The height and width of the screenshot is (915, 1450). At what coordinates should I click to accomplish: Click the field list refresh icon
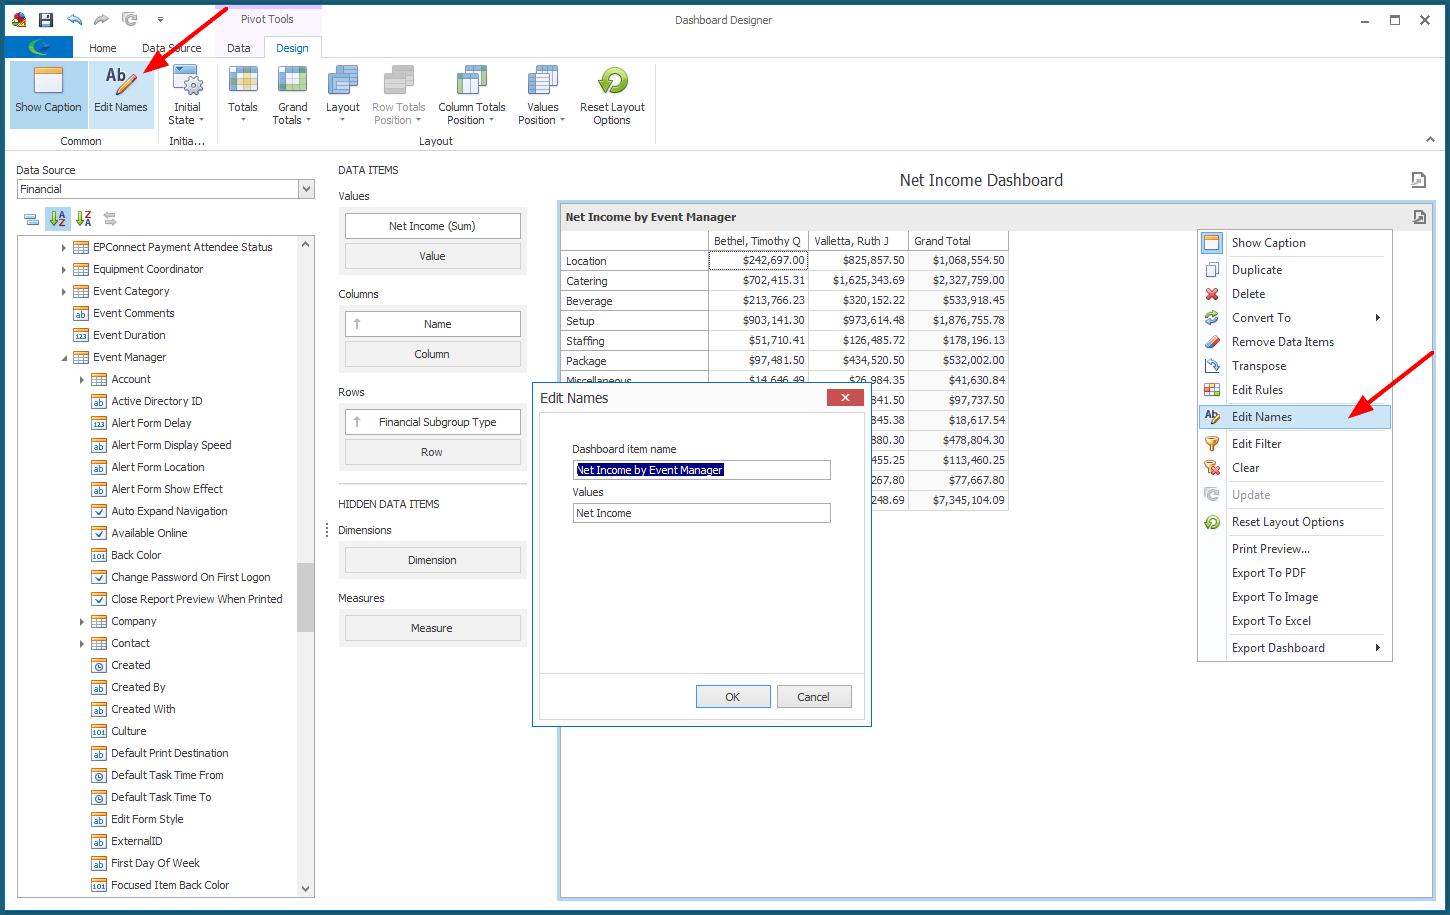[x=110, y=219]
